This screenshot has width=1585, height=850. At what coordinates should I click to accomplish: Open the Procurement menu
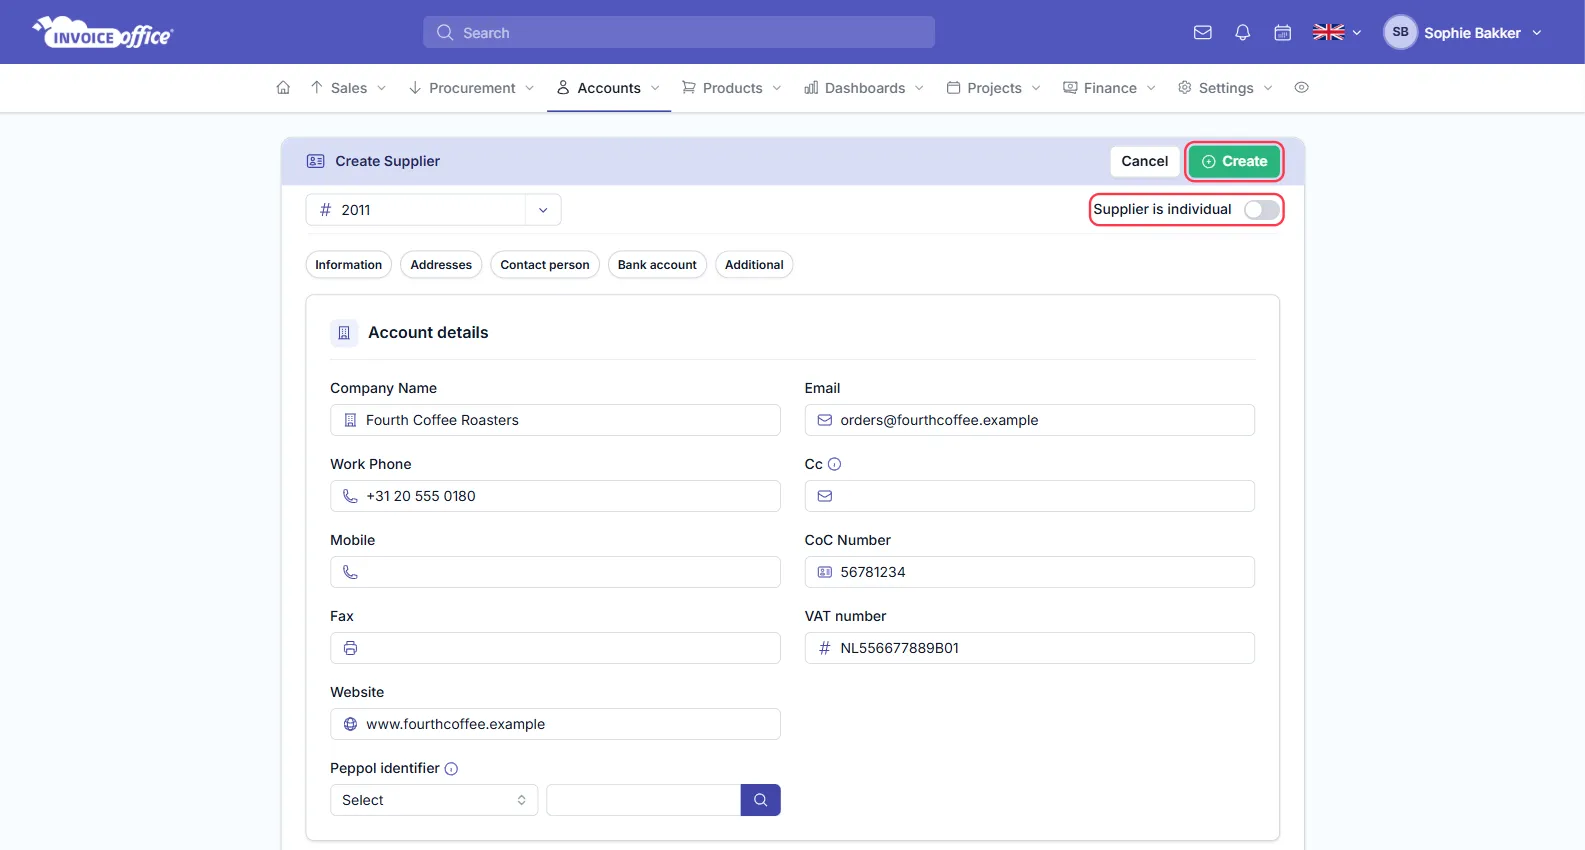[472, 88]
